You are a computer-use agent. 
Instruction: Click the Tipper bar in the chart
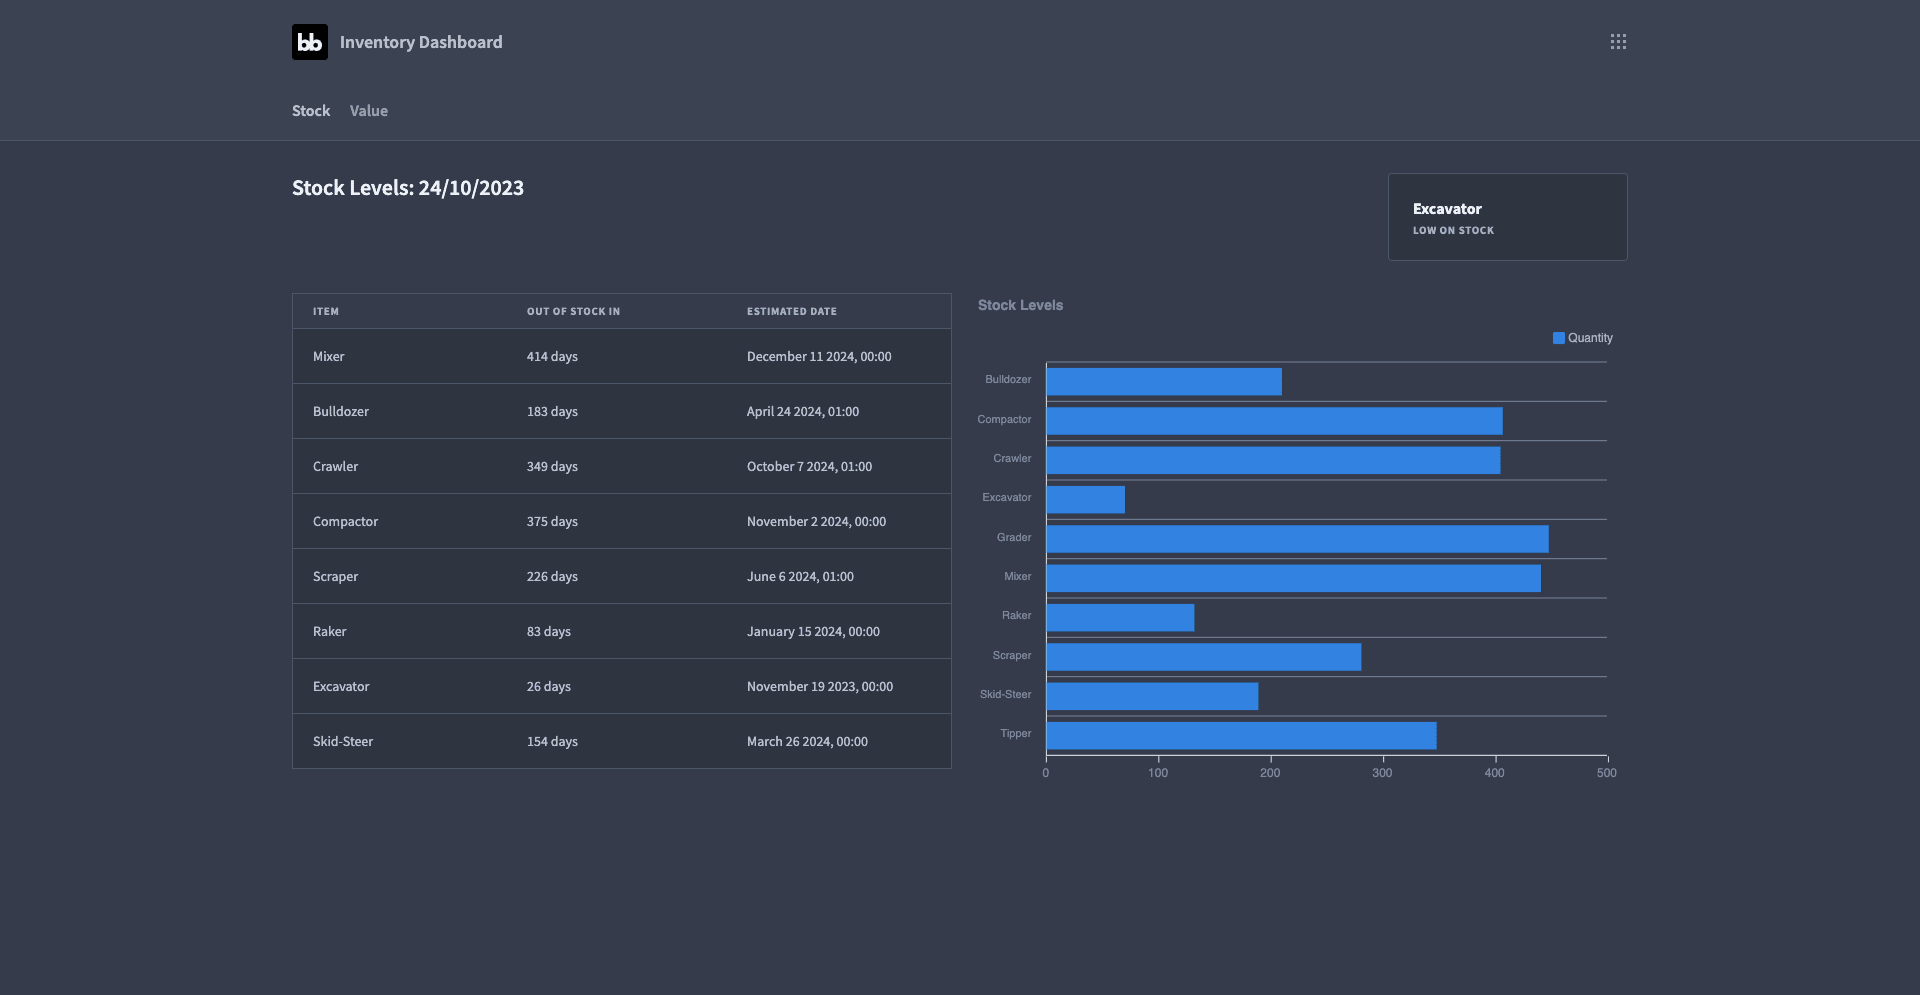(x=1241, y=735)
